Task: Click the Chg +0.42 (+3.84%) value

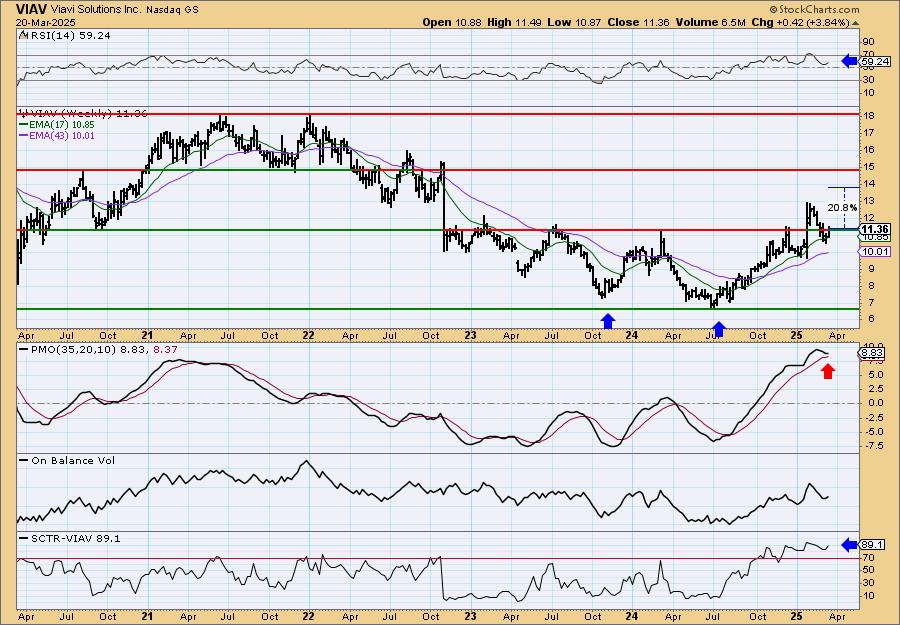Action: [x=800, y=22]
